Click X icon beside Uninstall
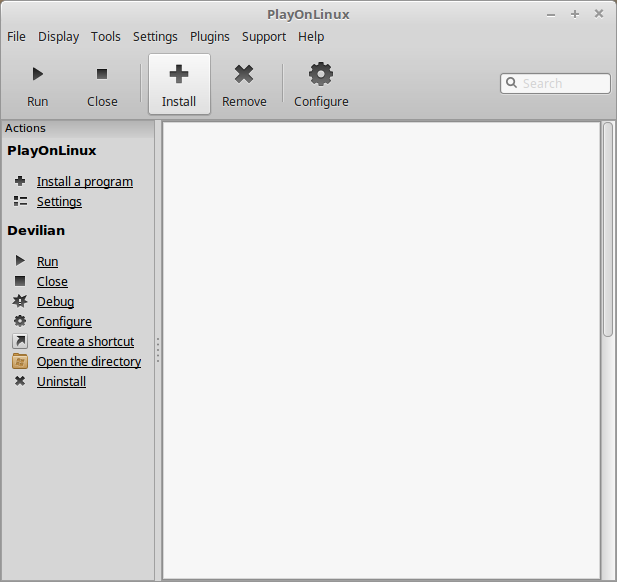 [20, 381]
